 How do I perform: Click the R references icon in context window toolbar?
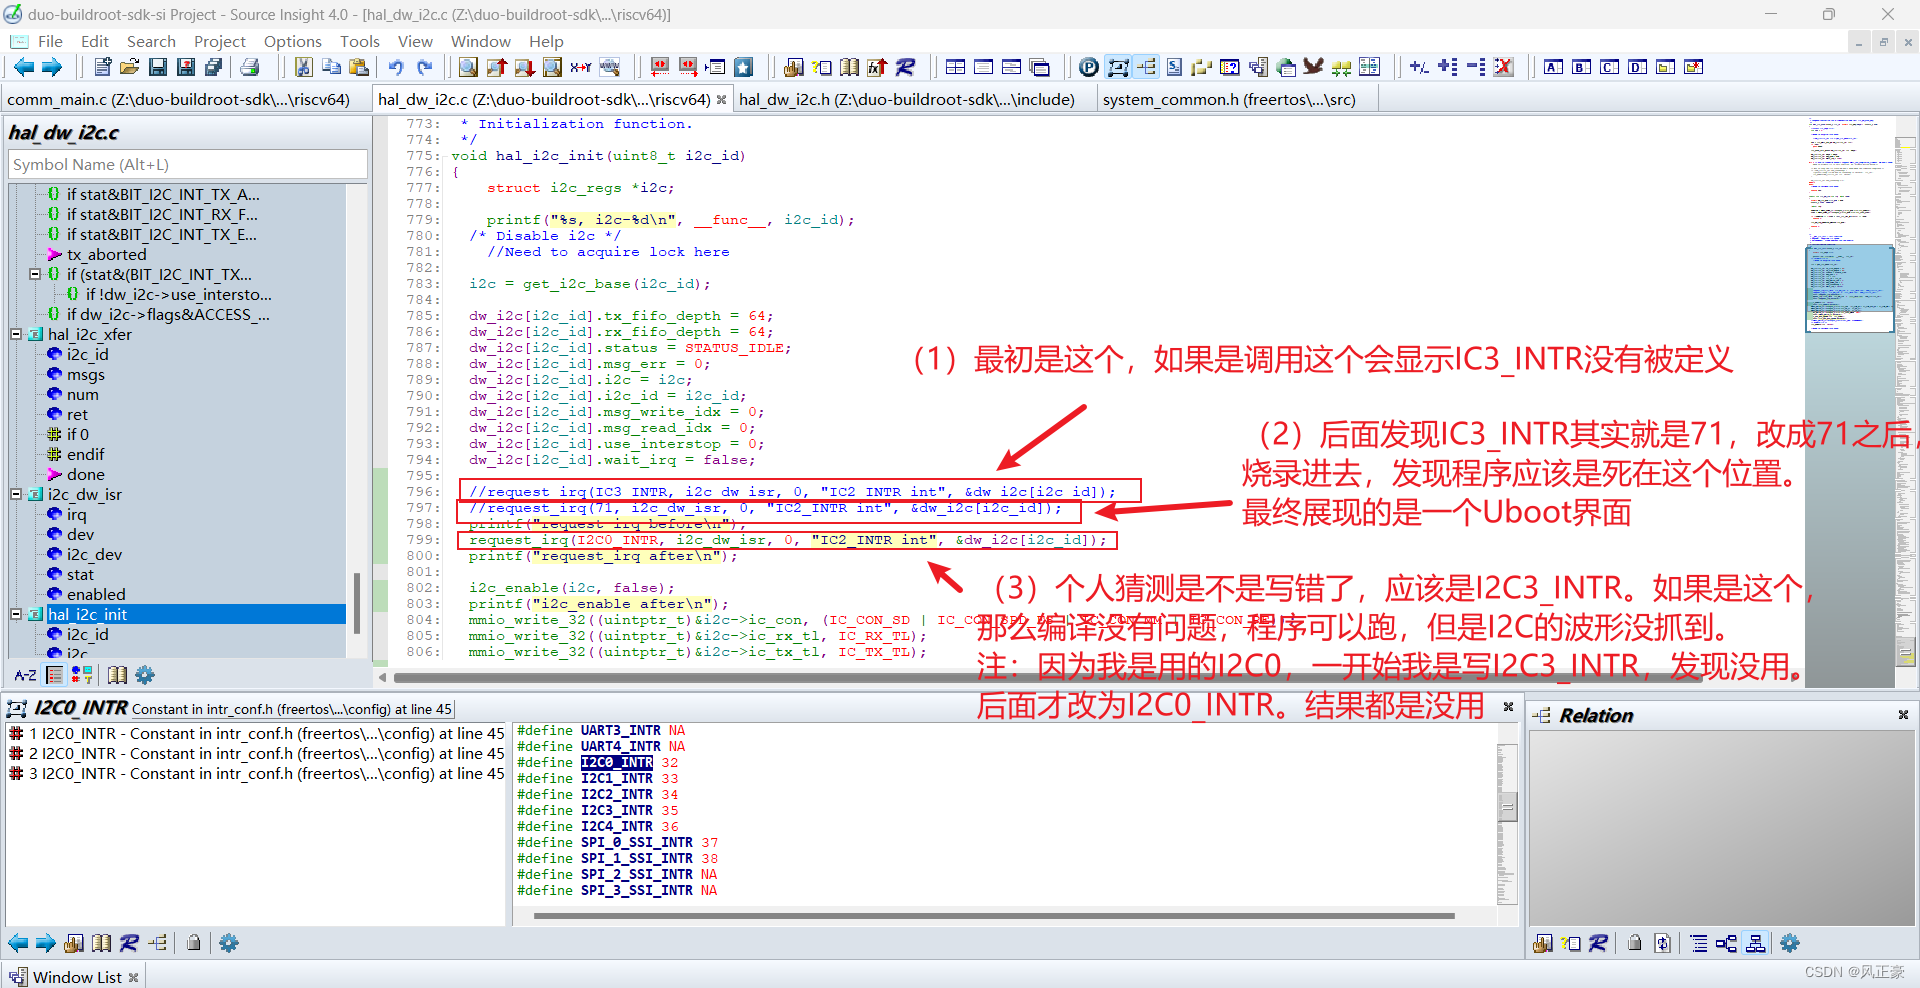click(130, 942)
